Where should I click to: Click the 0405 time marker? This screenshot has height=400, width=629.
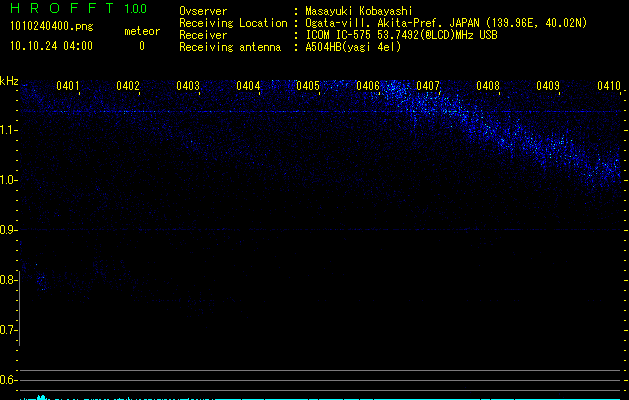tap(308, 86)
